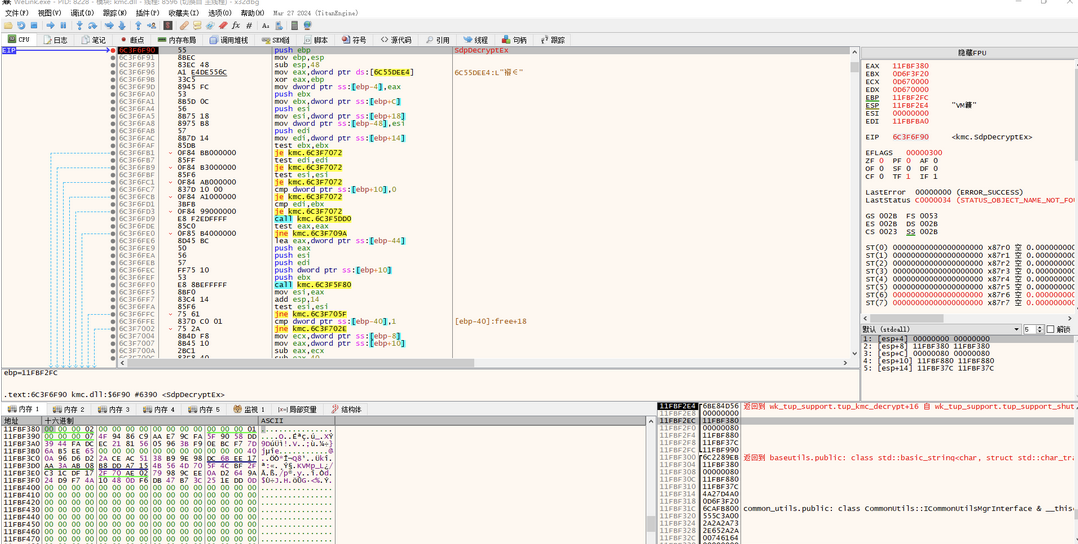Click the Run To User Code icon
Image resolution: width=1078 pixels, height=544 pixels.
tap(151, 25)
